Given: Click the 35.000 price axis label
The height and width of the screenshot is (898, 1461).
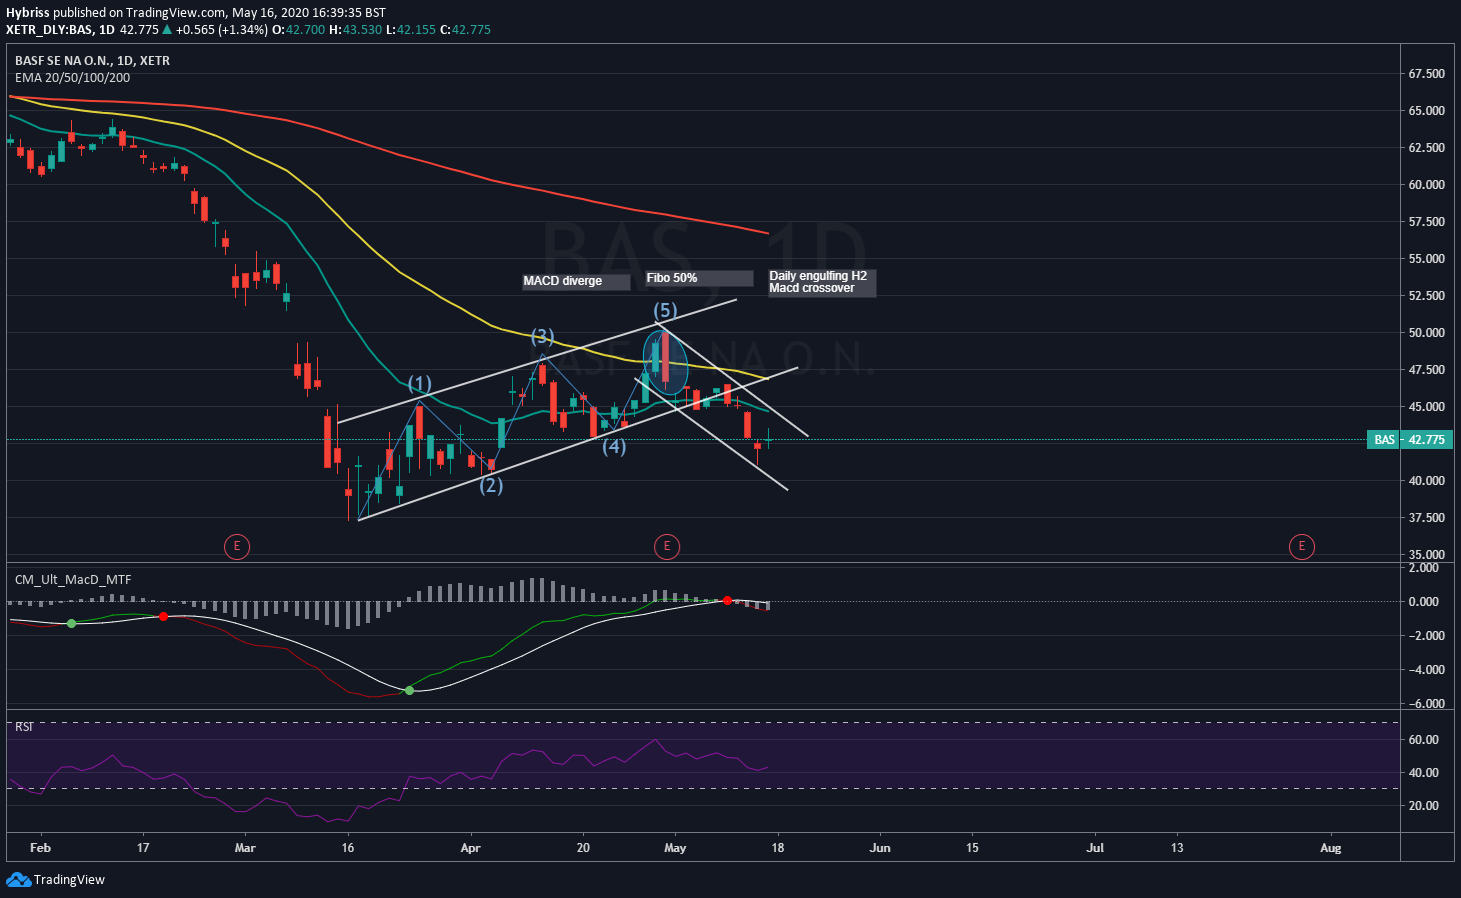Looking at the screenshot, I should tap(1426, 555).
